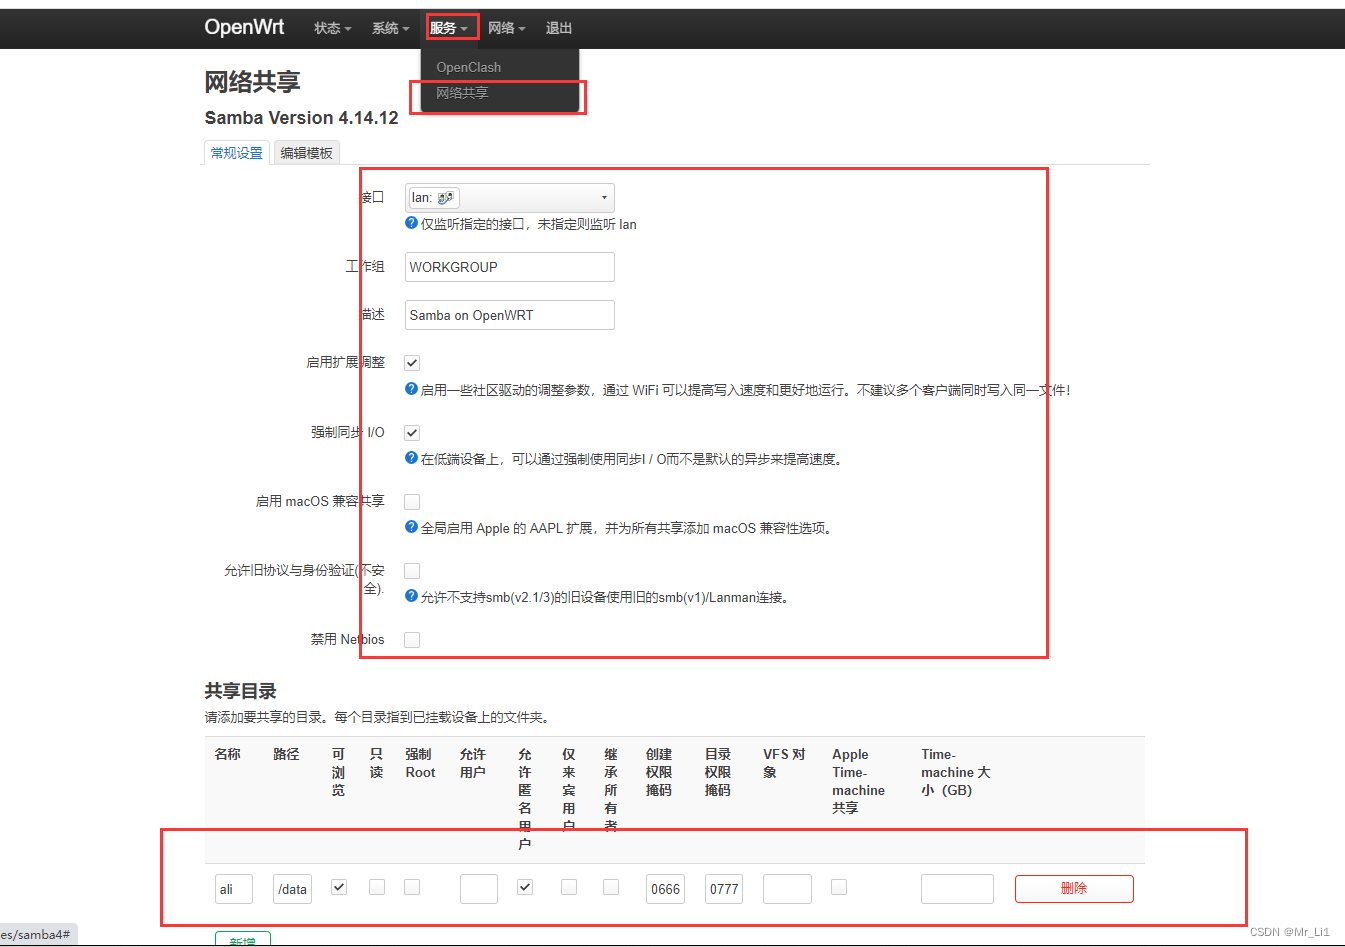Click the 新增 button to add a share
The image size is (1345, 947).
click(x=243, y=940)
